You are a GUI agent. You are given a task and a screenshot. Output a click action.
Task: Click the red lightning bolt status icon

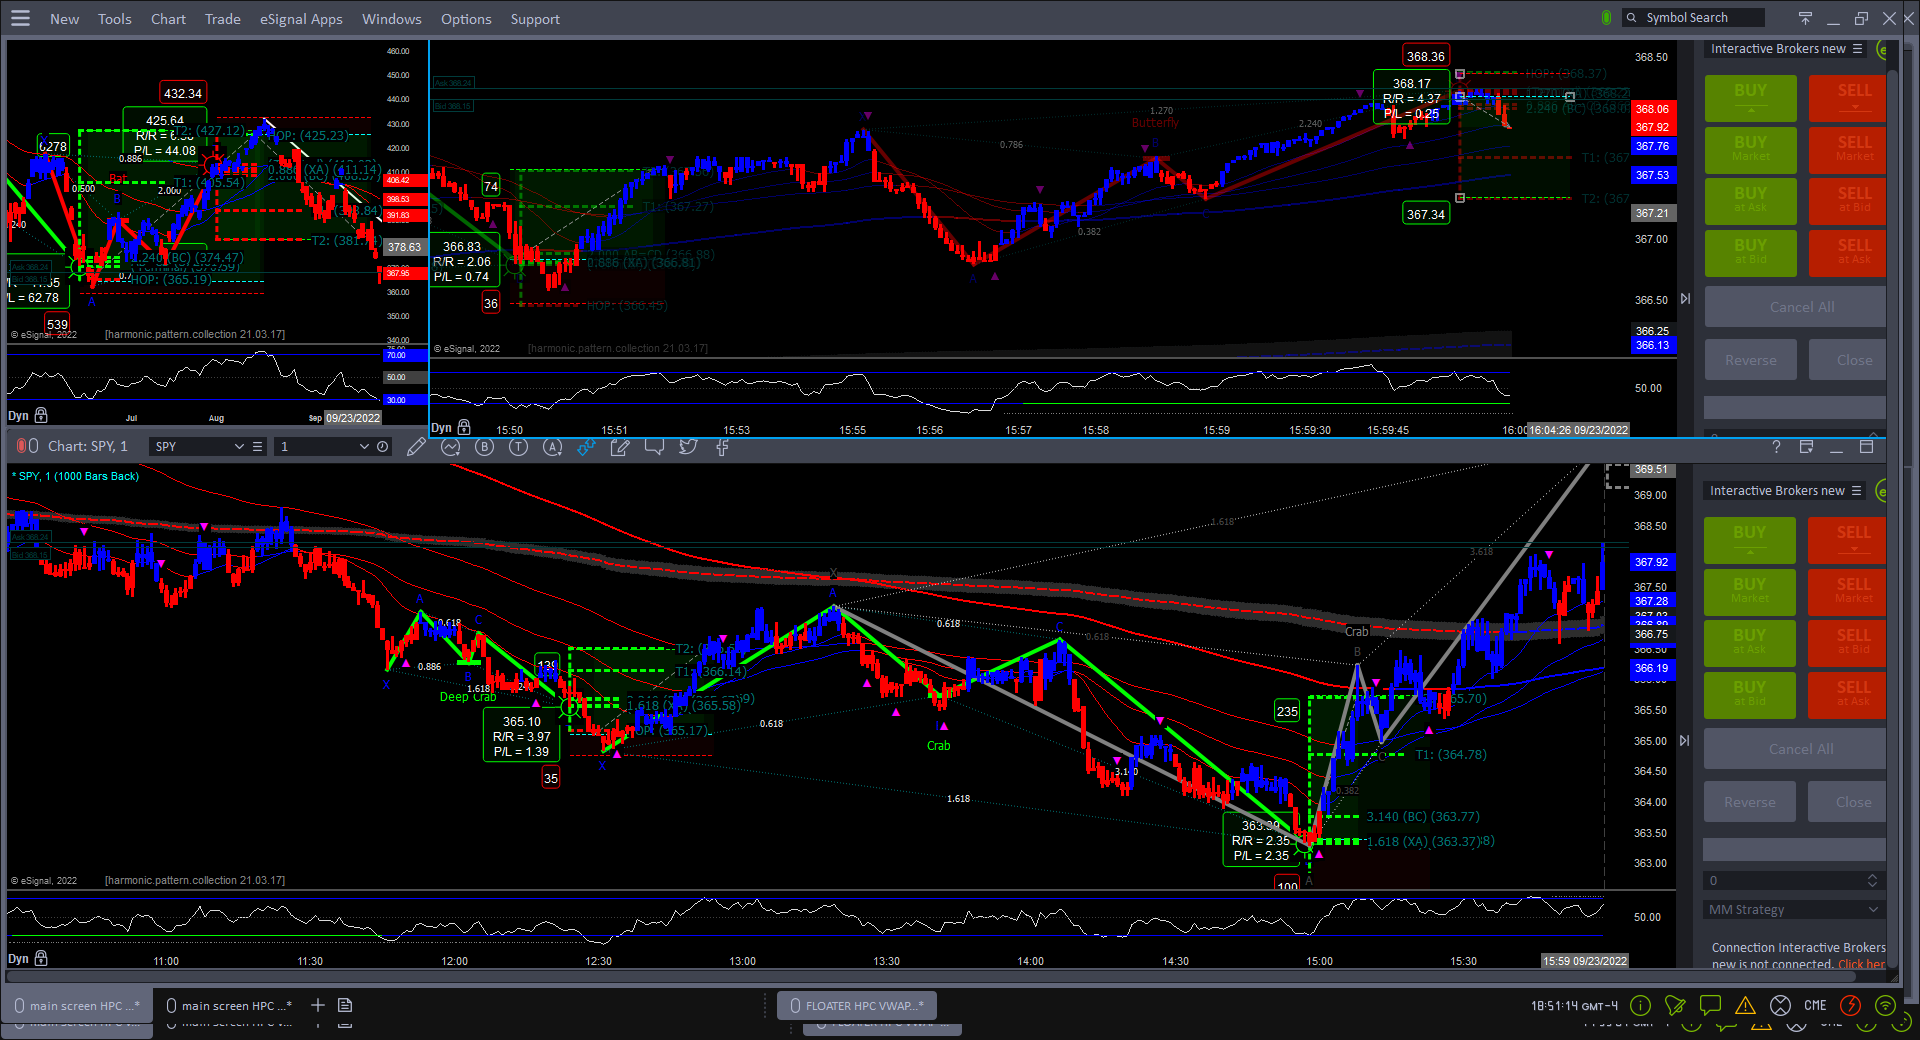[x=1851, y=1005]
